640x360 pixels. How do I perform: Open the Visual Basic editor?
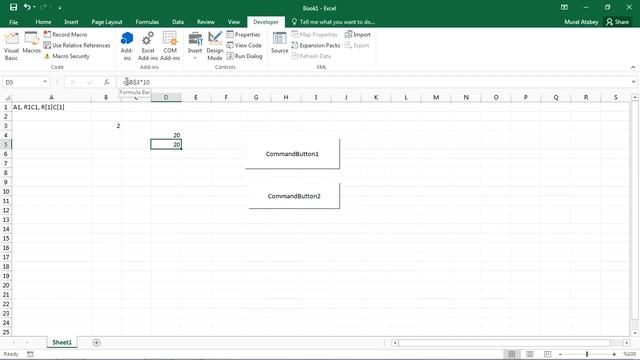11,46
